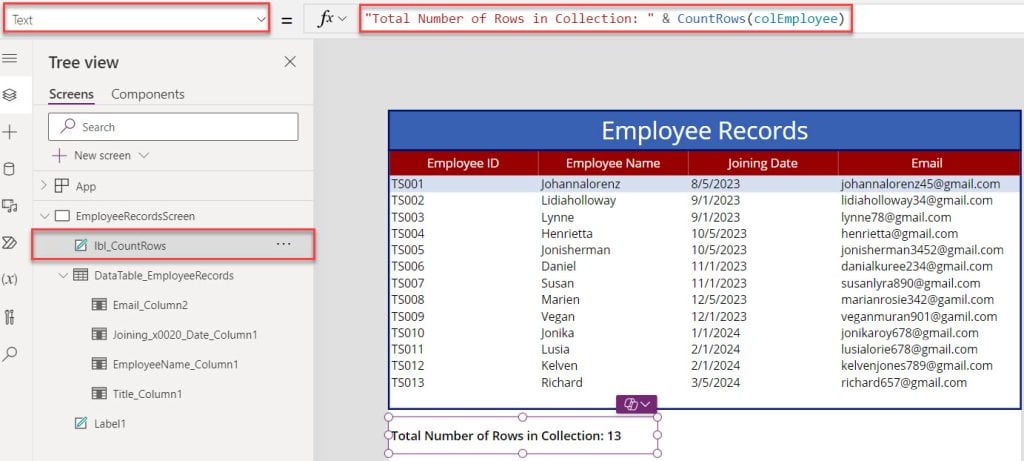
Task: Open the New screen dropdown chevron
Action: (x=144, y=155)
